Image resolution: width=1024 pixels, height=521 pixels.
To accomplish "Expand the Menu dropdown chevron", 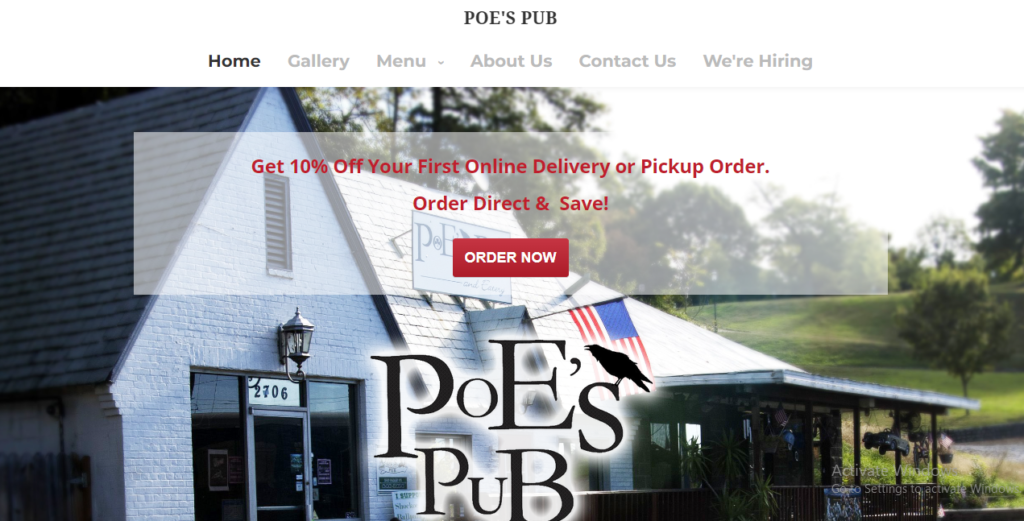I will point(441,62).
